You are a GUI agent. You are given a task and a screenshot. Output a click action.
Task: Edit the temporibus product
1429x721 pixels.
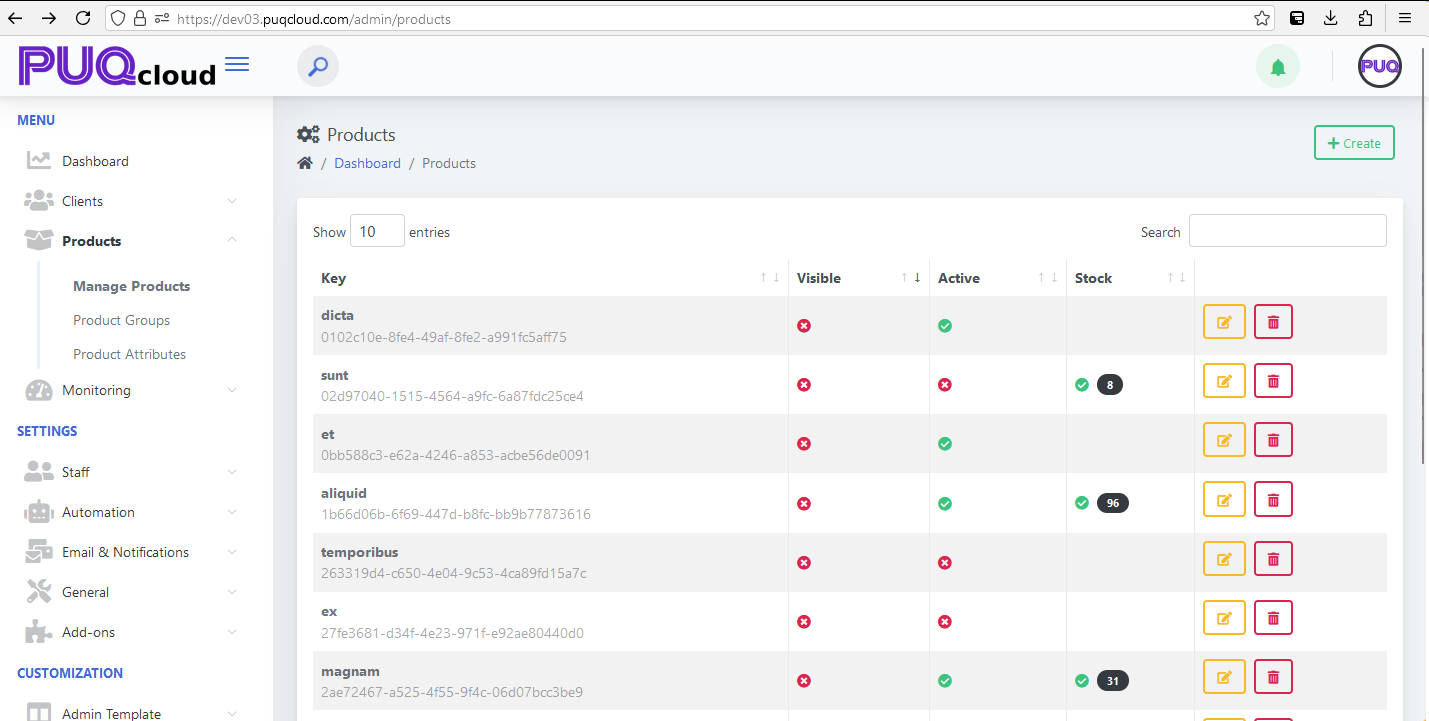pos(1224,559)
